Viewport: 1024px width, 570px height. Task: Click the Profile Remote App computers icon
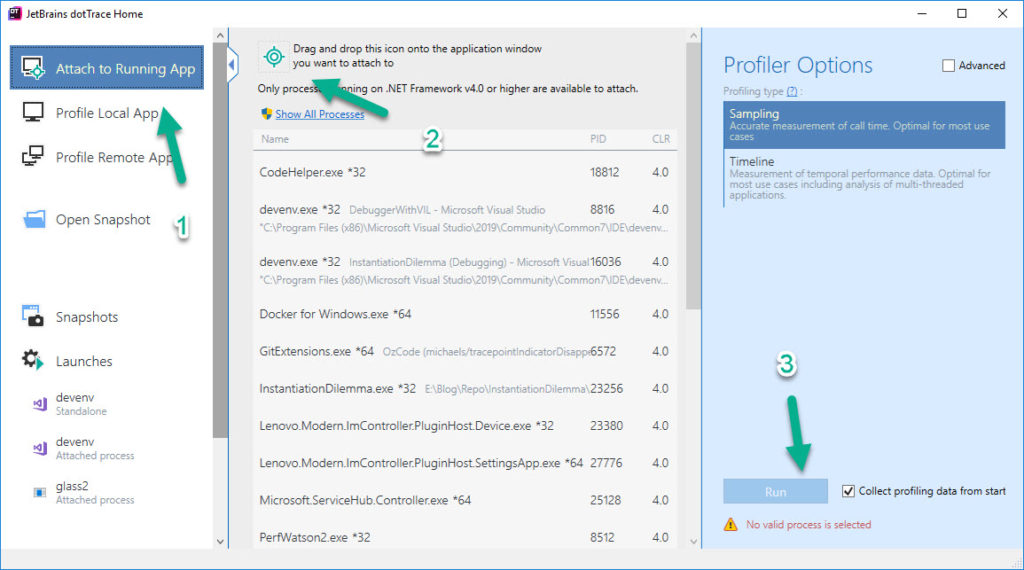(33, 156)
